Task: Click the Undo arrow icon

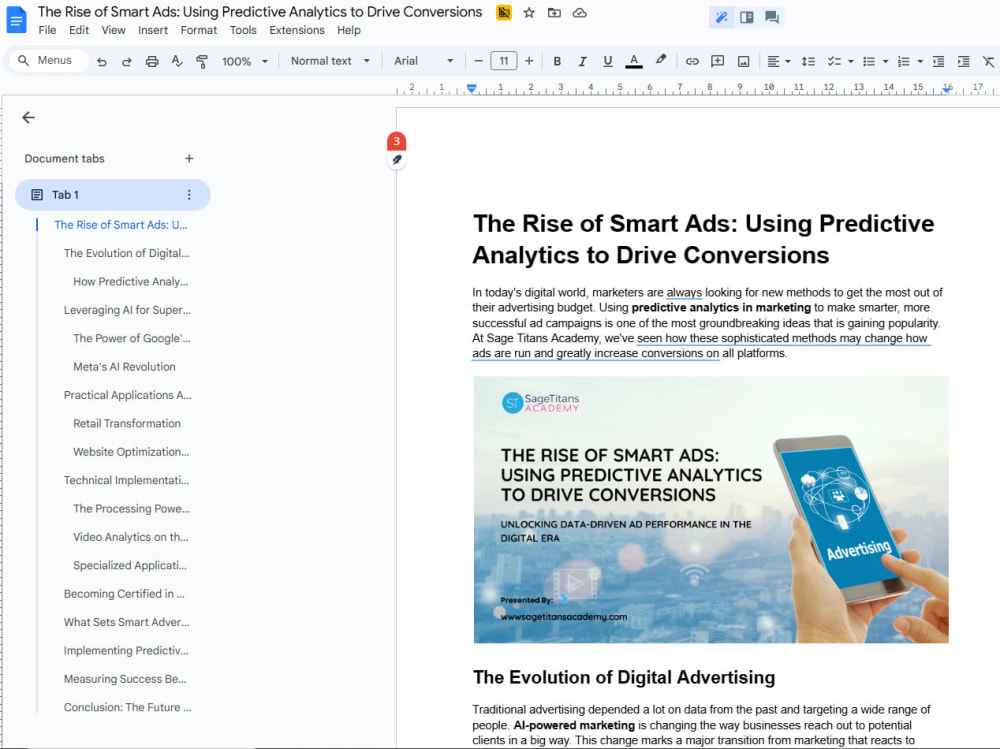Action: [x=101, y=61]
